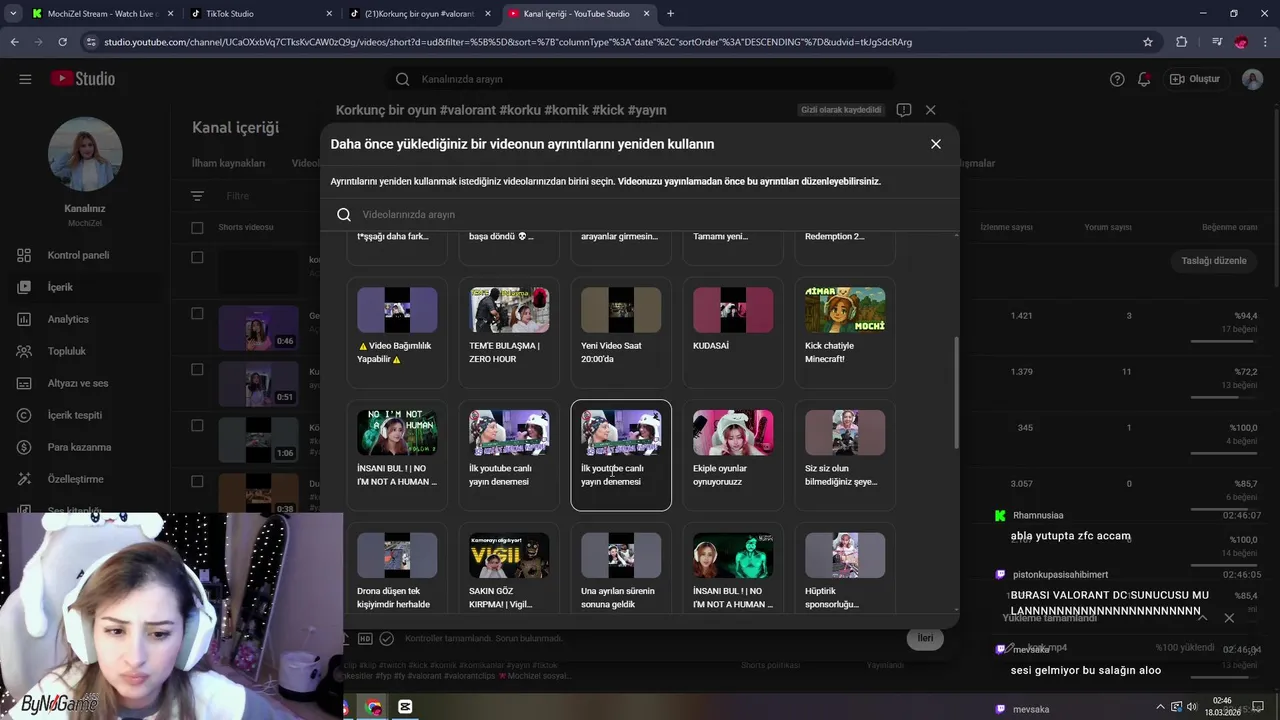Image resolution: width=1280 pixels, height=720 pixels.
Task: Open the Altyazı ve ses sidebar item
Action: click(84, 383)
